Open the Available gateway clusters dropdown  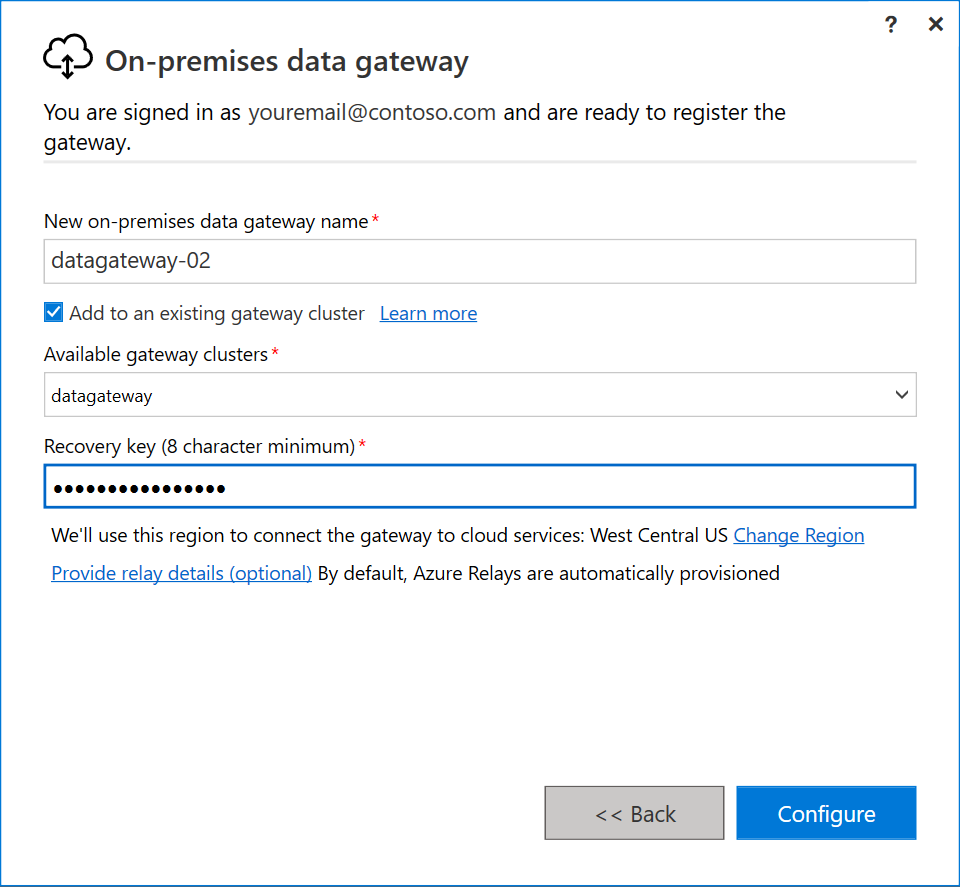coord(480,394)
